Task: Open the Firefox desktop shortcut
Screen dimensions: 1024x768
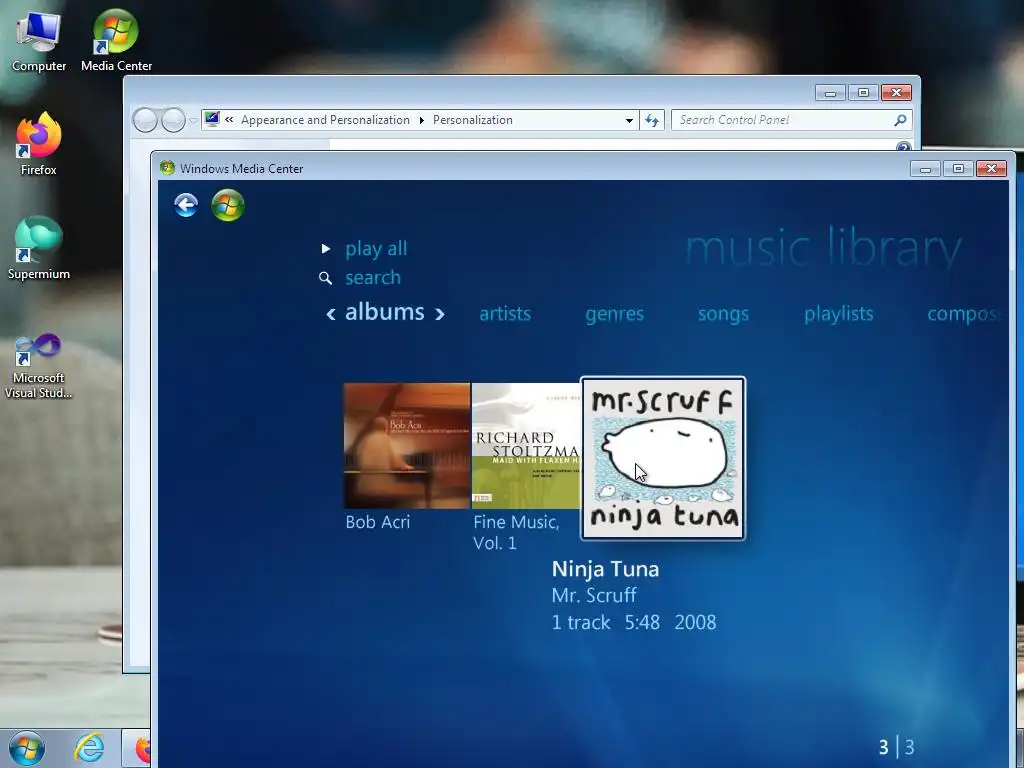Action: pos(39,144)
